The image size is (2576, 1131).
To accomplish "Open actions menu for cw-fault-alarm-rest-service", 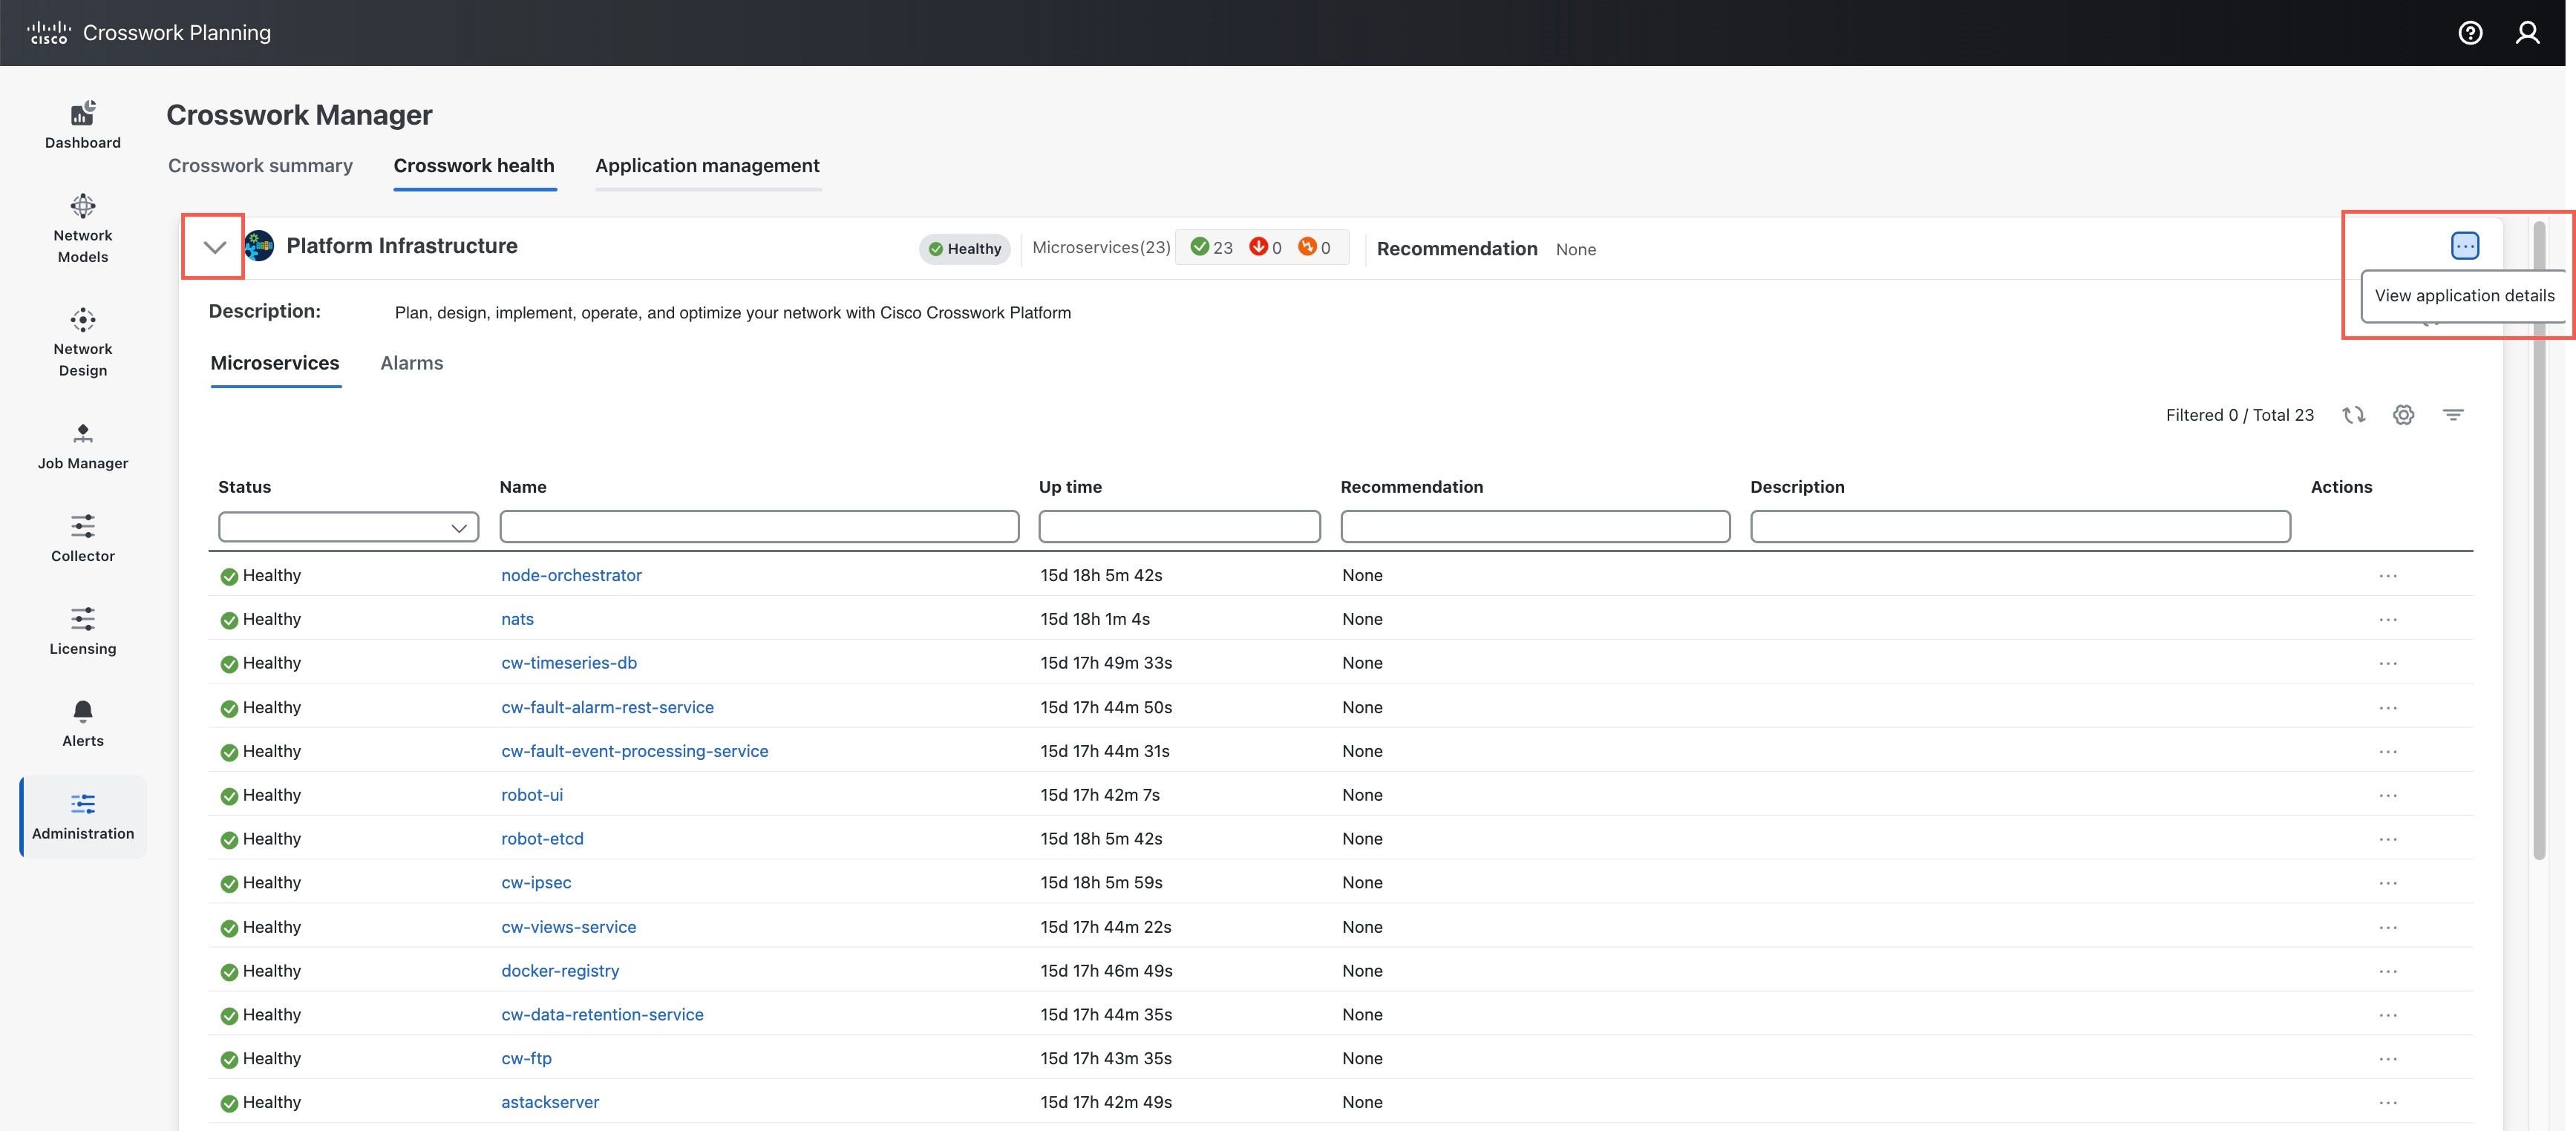I will (2388, 708).
